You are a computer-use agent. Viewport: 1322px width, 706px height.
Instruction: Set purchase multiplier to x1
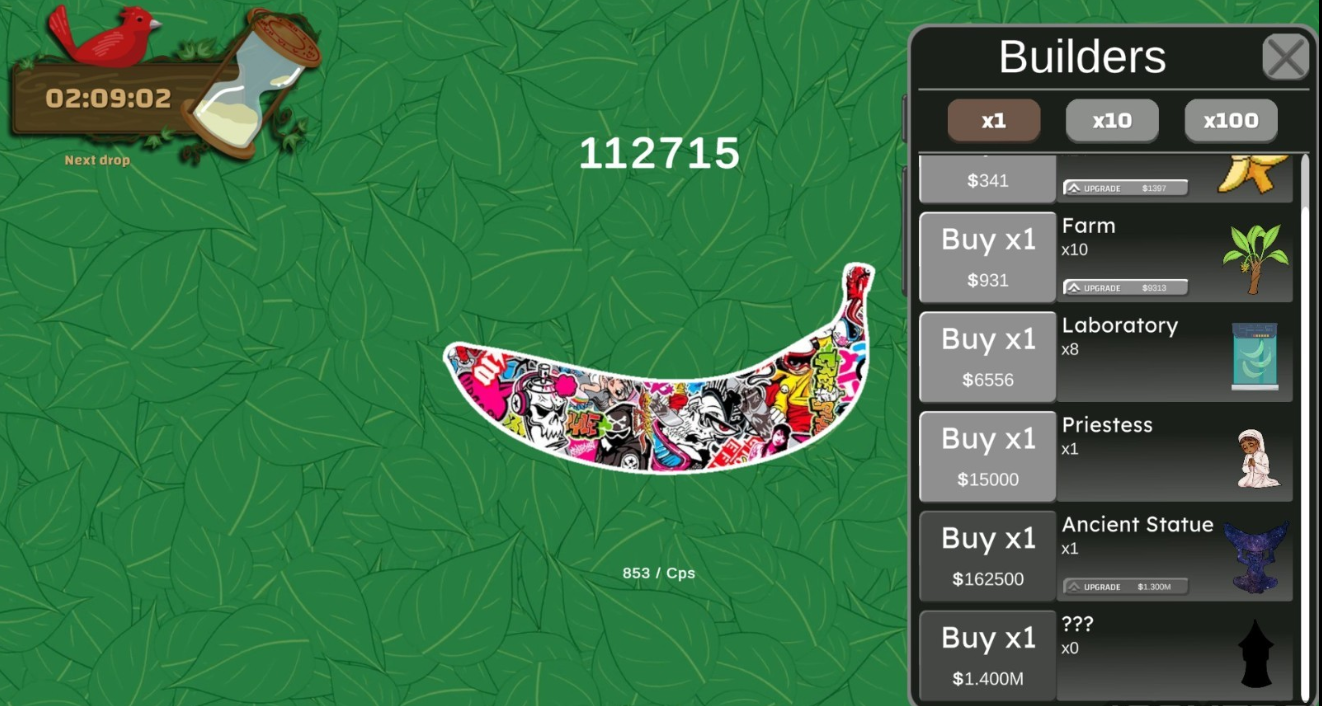point(994,121)
